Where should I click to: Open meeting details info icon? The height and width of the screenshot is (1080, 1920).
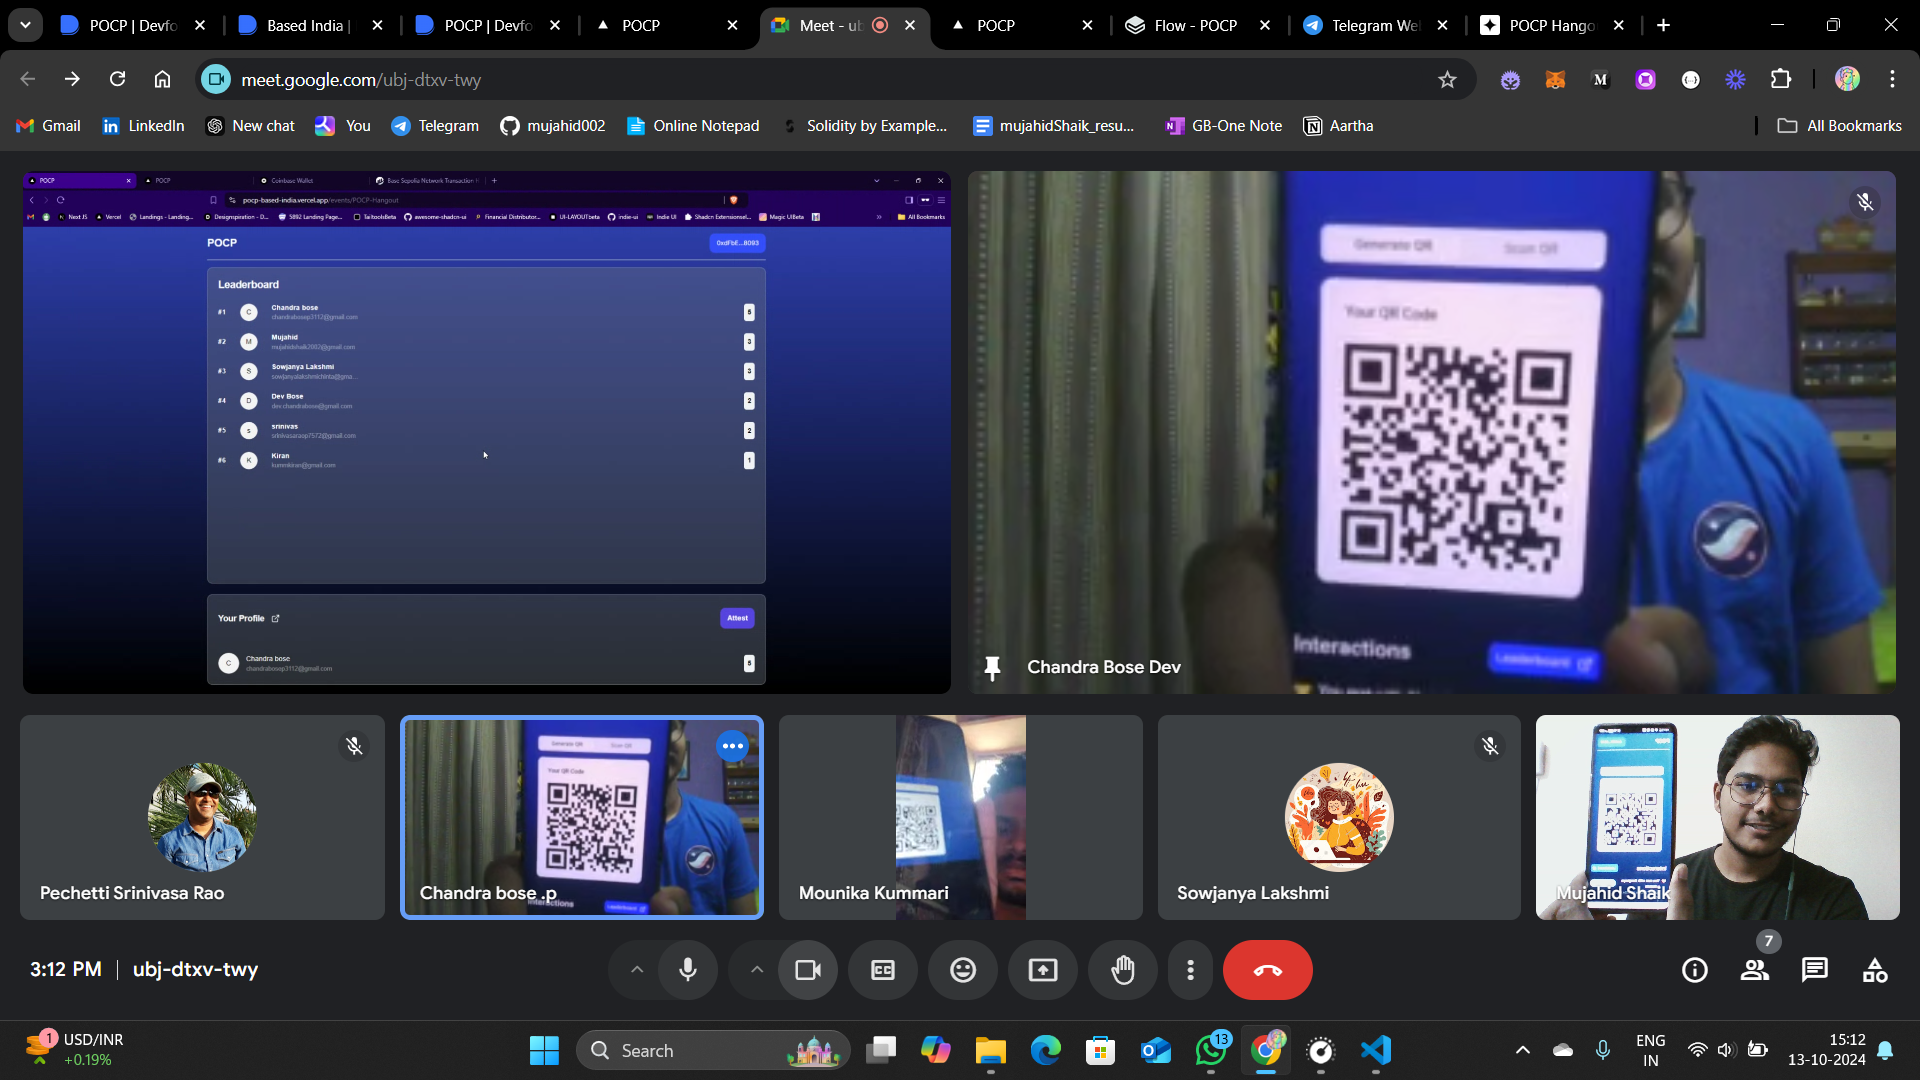[x=1695, y=970]
